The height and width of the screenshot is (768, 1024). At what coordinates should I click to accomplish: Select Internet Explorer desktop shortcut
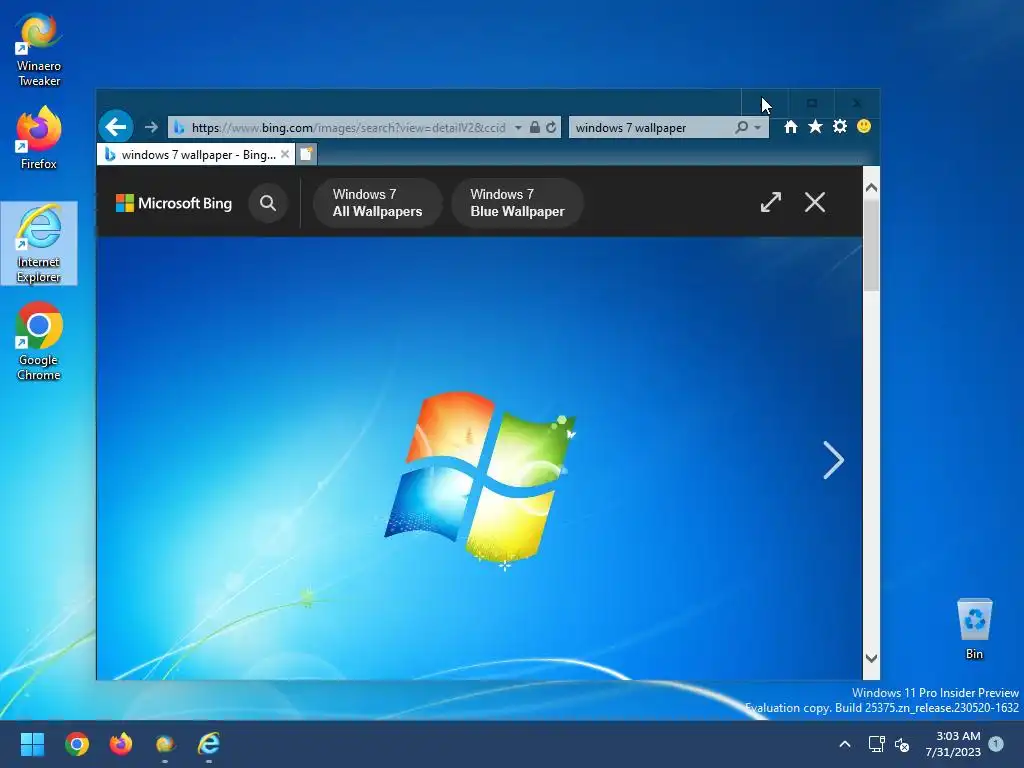39,243
